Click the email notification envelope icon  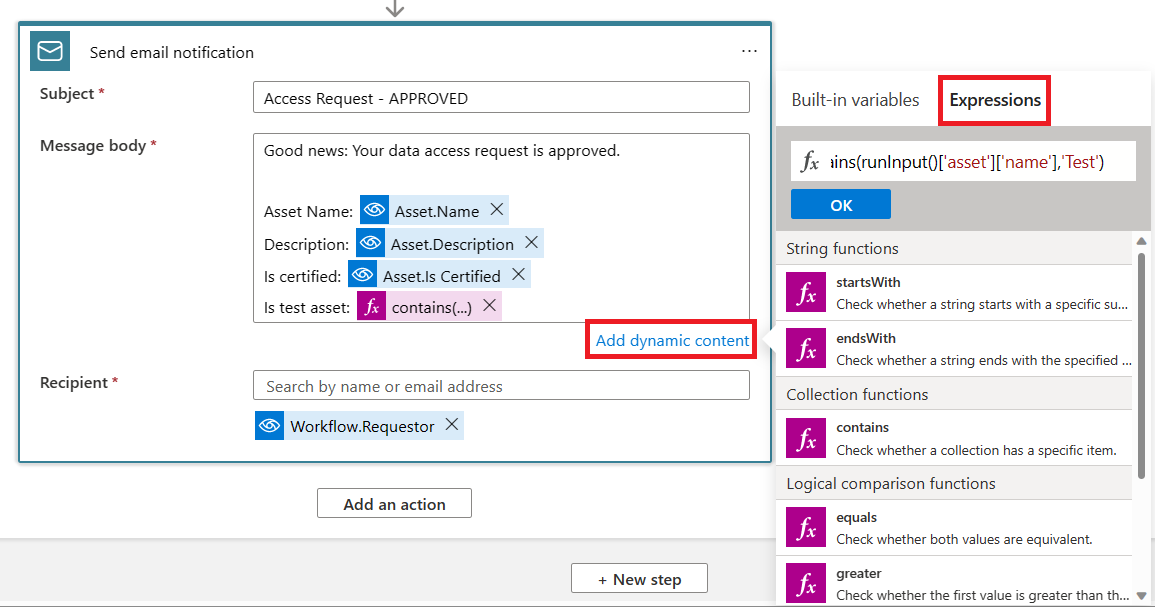[x=50, y=51]
